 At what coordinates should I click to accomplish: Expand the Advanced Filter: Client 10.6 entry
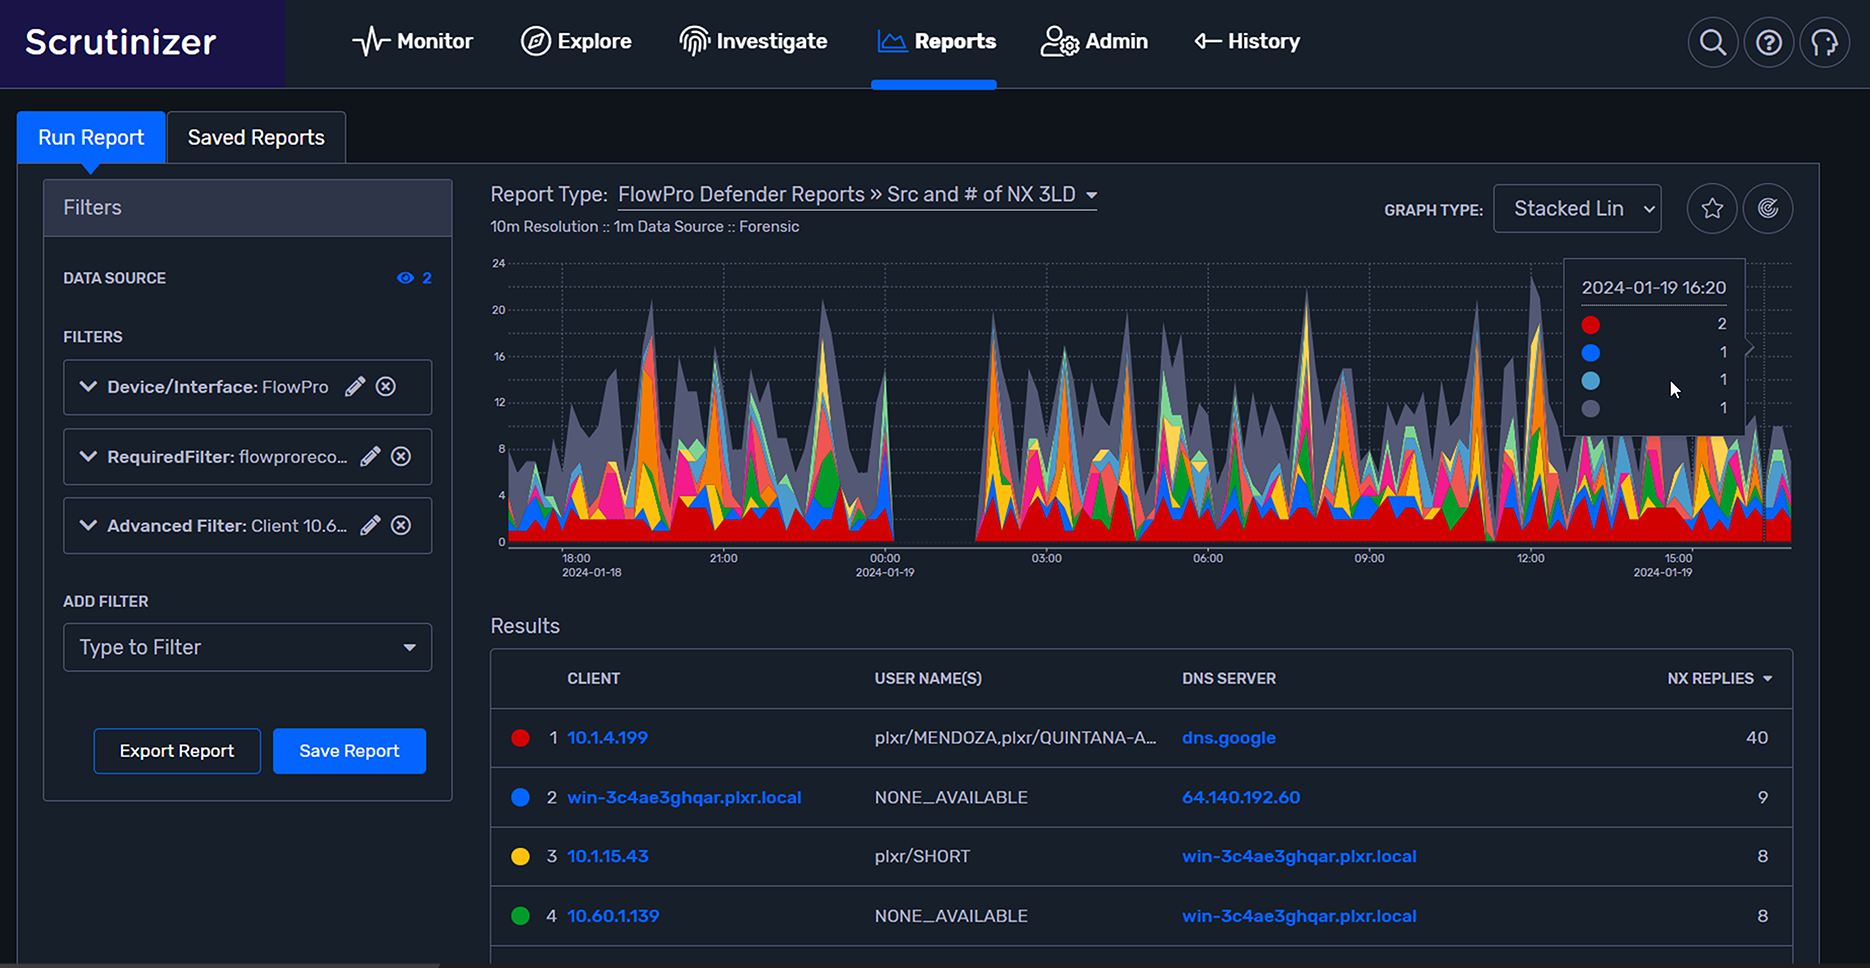coord(86,525)
